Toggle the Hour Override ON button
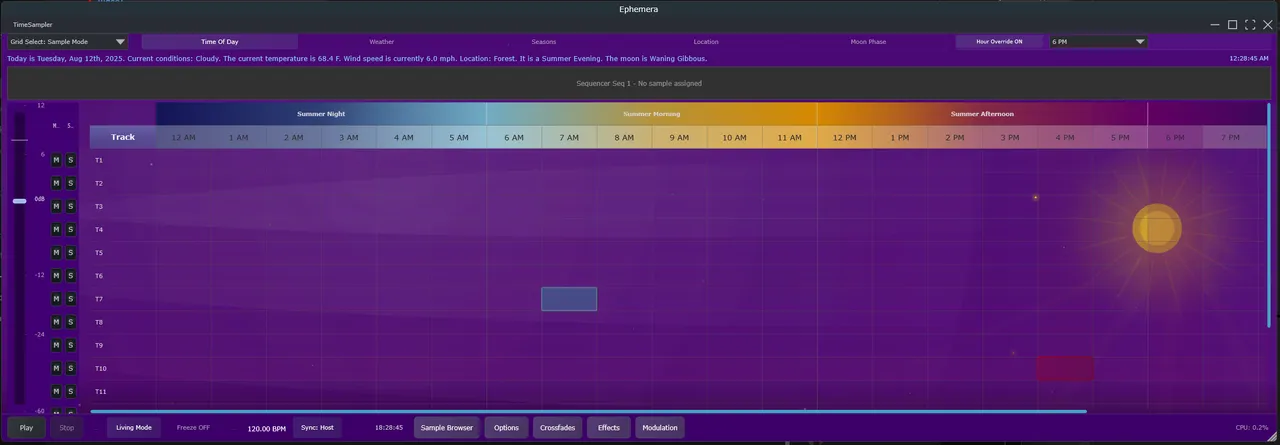Screen dimensions: 1280x445 pos(999,42)
